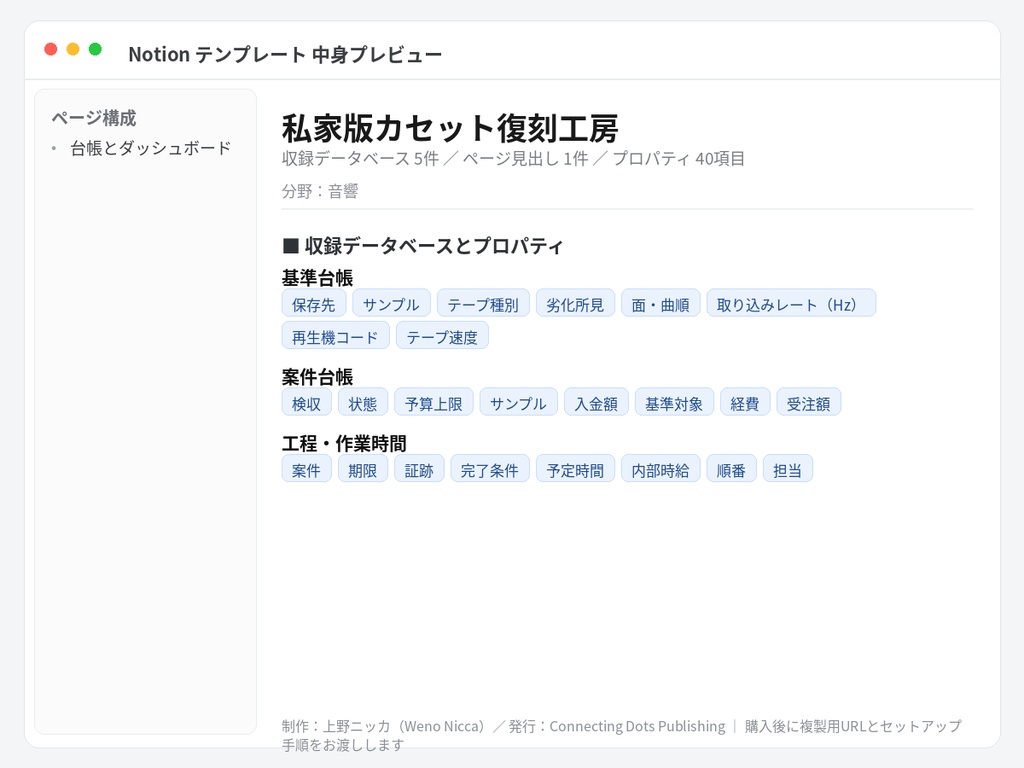Click the 案件台帳 database heading
1024x768 pixels.
317,377
